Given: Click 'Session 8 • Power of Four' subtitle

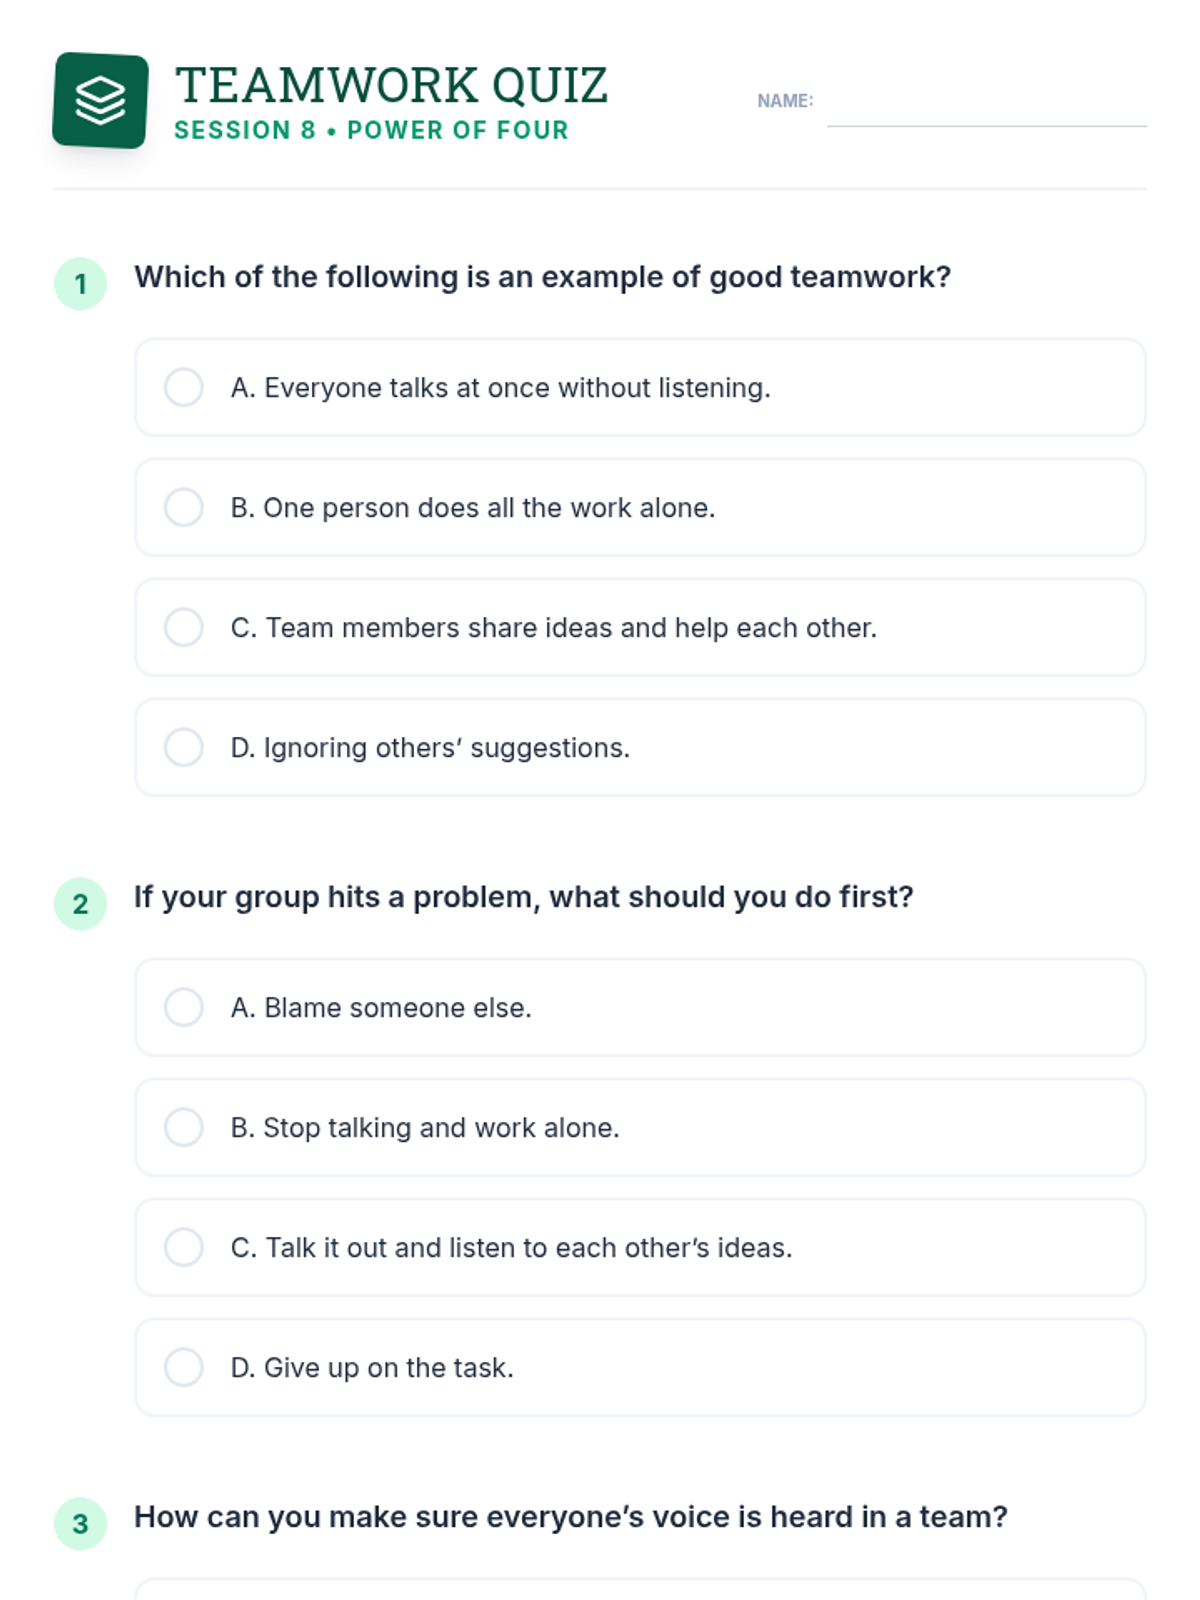Looking at the screenshot, I should pyautogui.click(x=371, y=131).
